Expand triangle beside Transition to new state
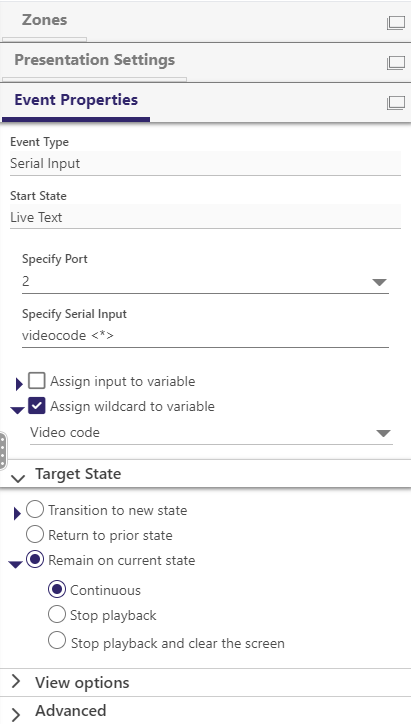The width and height of the screenshot is (411, 724). [18, 513]
